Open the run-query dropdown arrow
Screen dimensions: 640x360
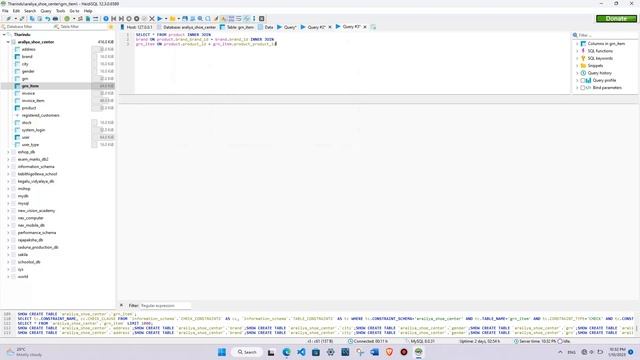point(166,19)
